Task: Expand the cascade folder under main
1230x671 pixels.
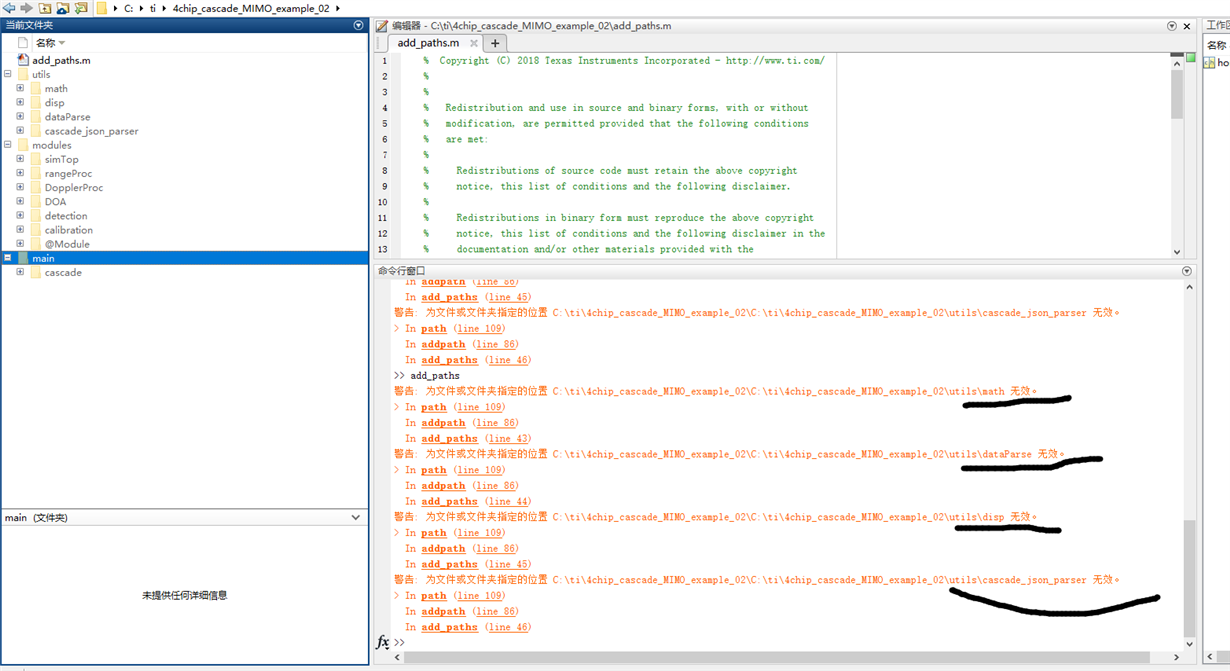Action: pyautogui.click(x=20, y=272)
